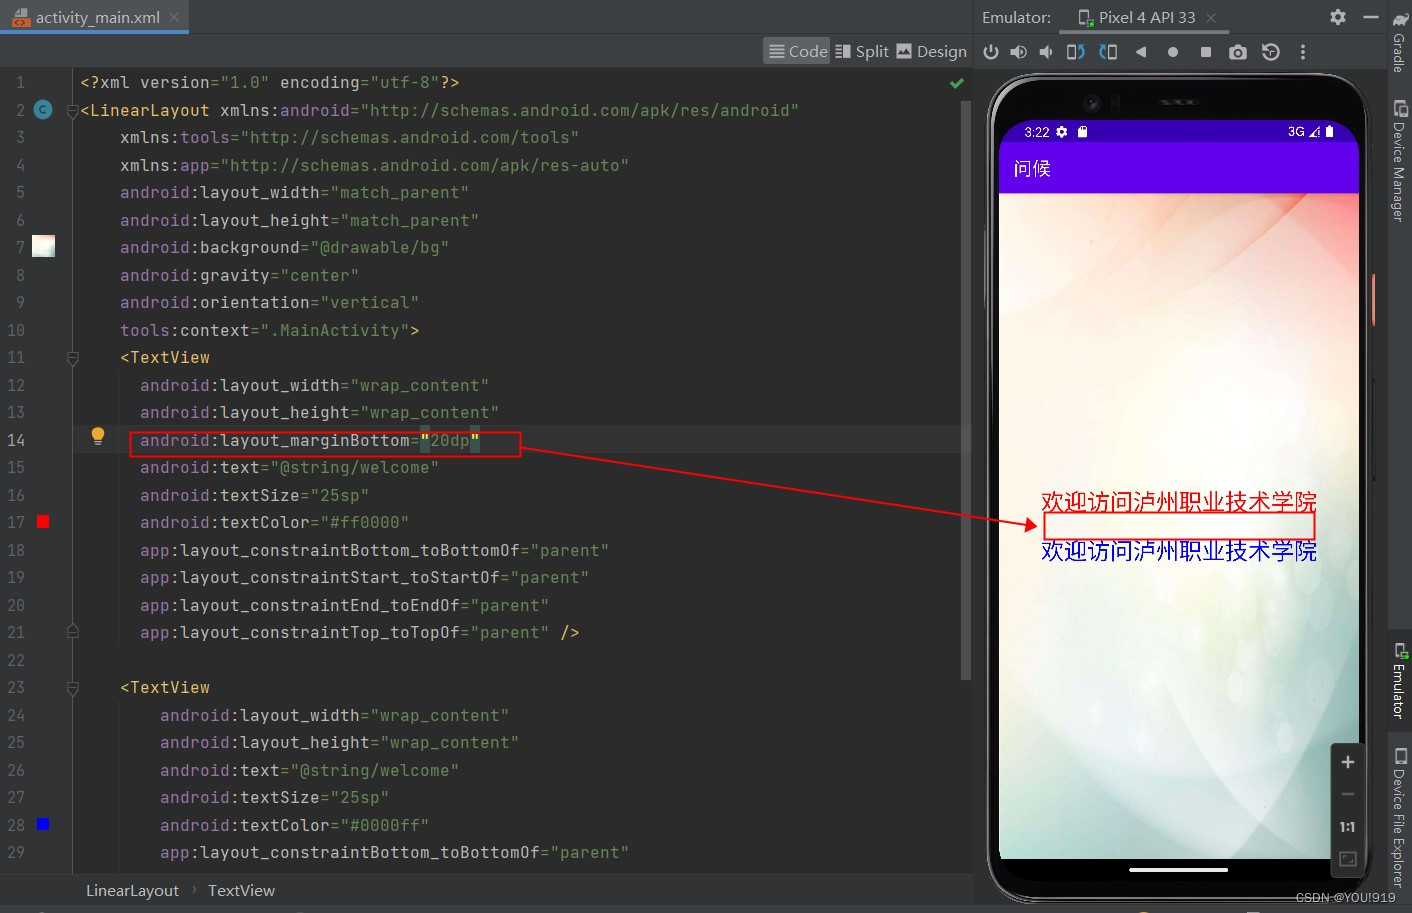Click the emulator Home circle button
Image resolution: width=1412 pixels, height=913 pixels.
pyautogui.click(x=1173, y=52)
